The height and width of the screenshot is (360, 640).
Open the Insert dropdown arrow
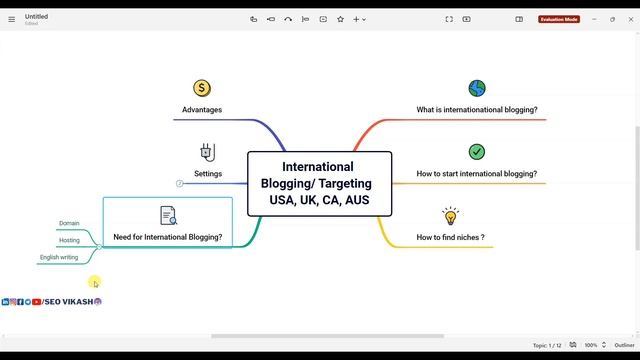click(364, 20)
